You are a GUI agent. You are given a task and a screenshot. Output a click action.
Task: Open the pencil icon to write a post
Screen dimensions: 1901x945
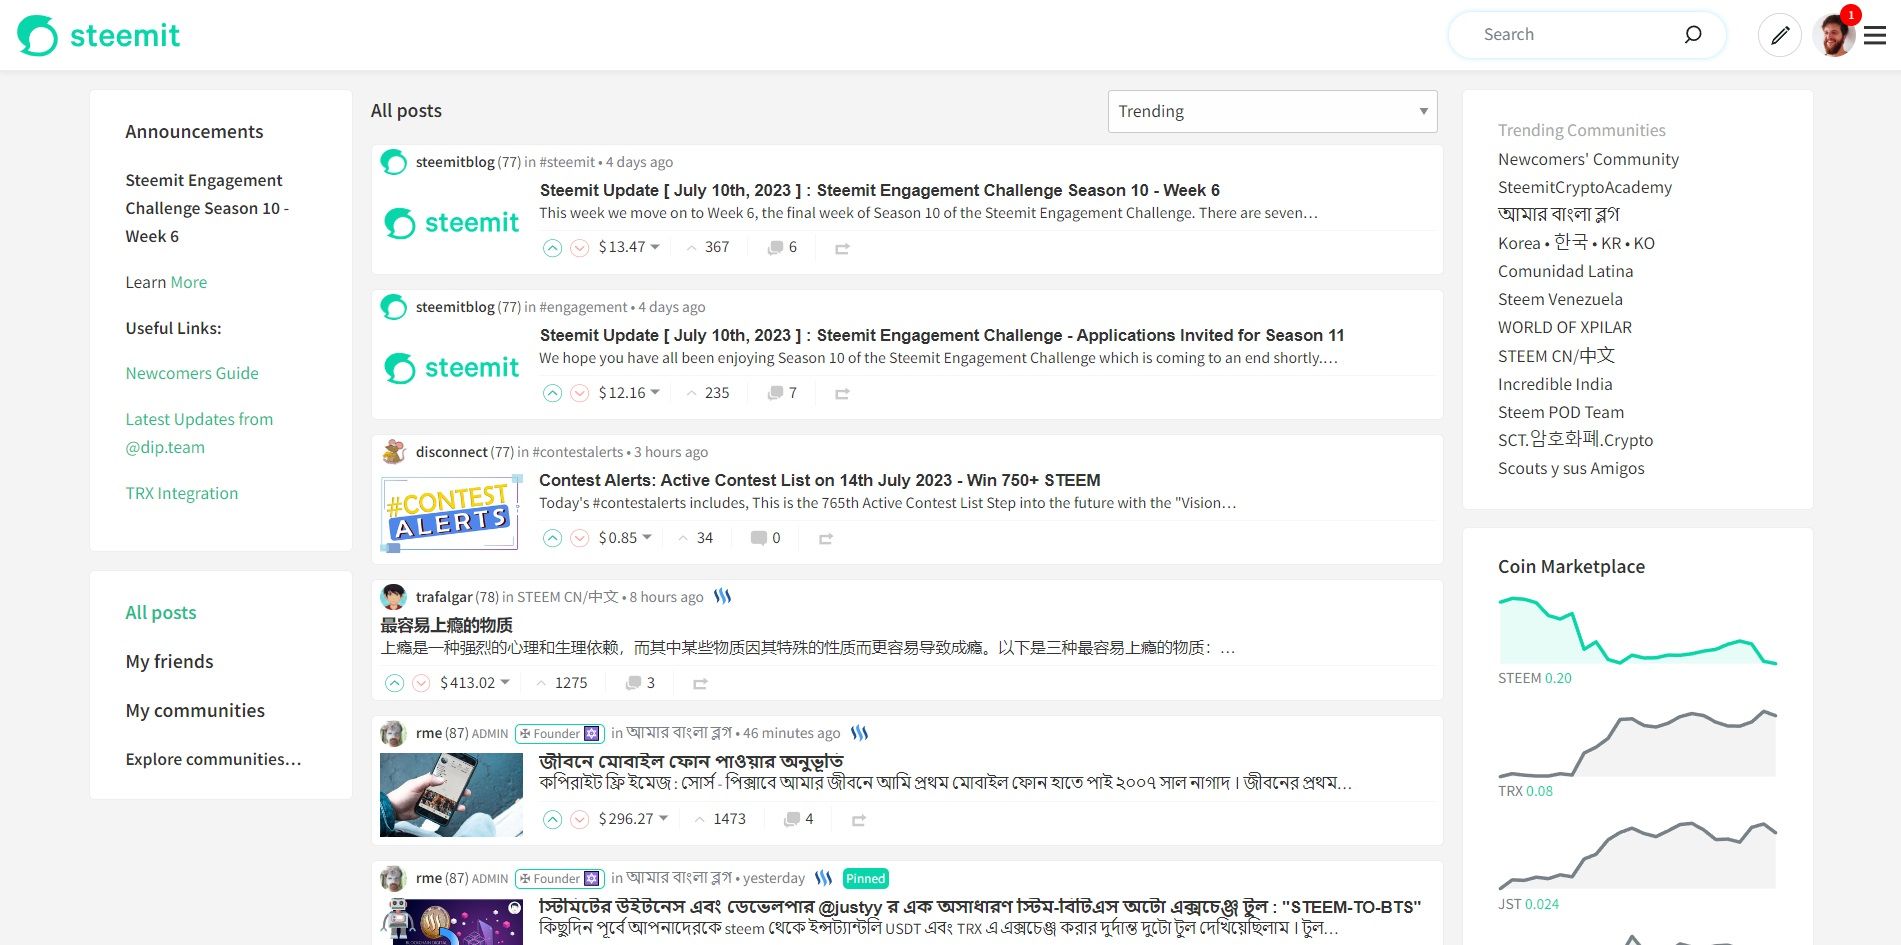[x=1779, y=34]
